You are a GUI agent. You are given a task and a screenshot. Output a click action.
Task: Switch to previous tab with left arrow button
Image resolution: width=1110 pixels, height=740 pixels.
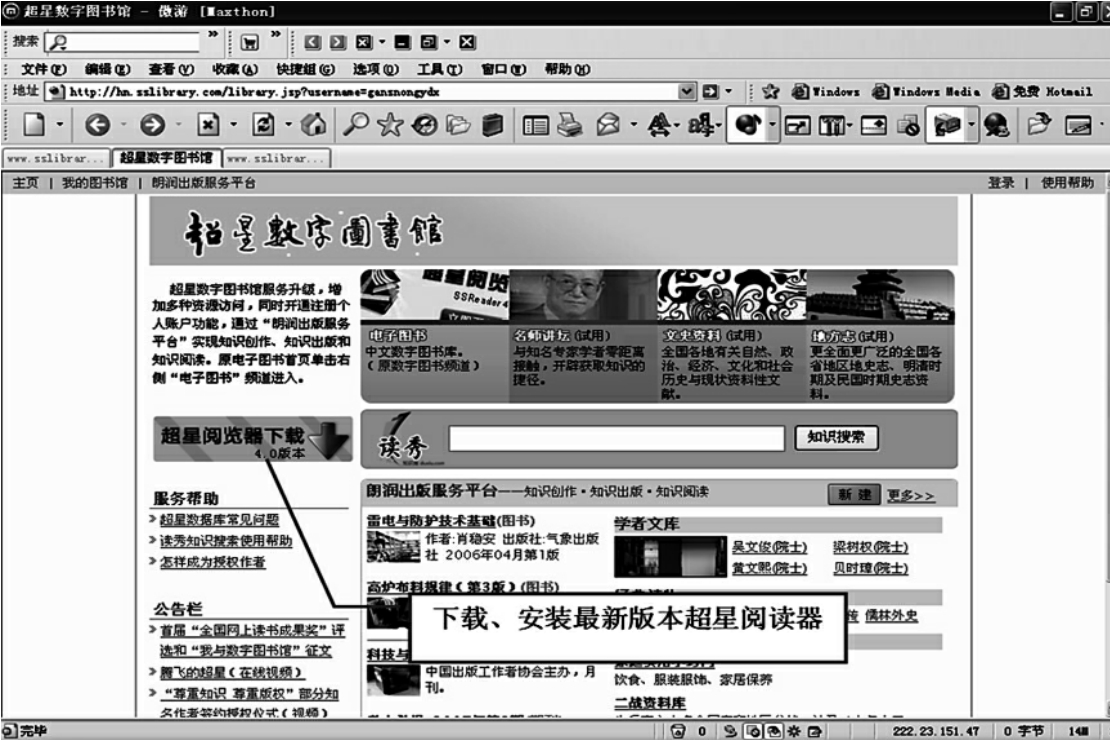click(x=312, y=42)
